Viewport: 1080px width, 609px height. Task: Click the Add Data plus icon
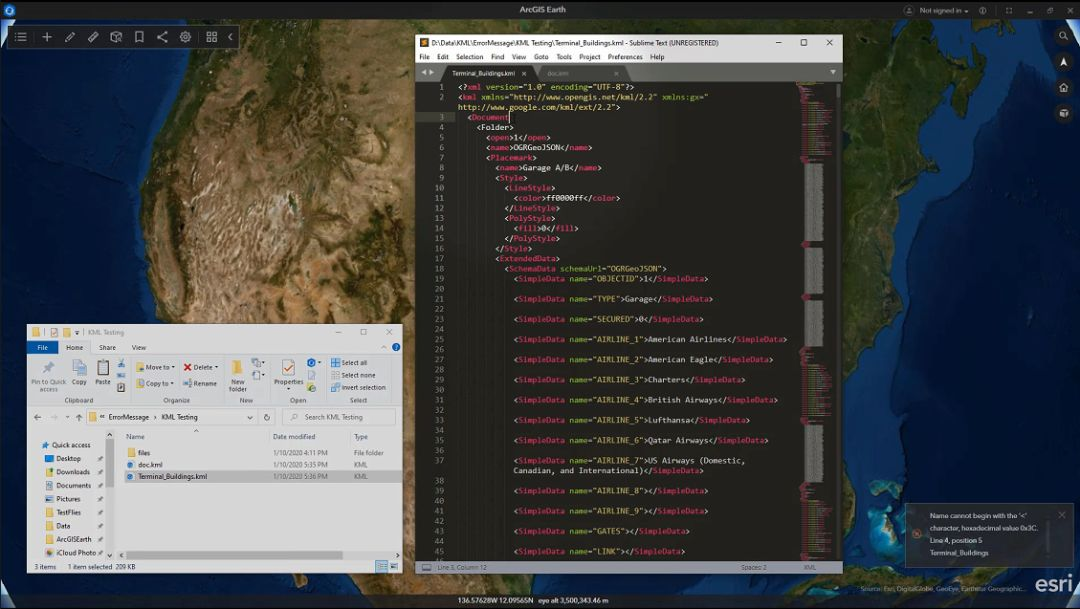[x=47, y=37]
